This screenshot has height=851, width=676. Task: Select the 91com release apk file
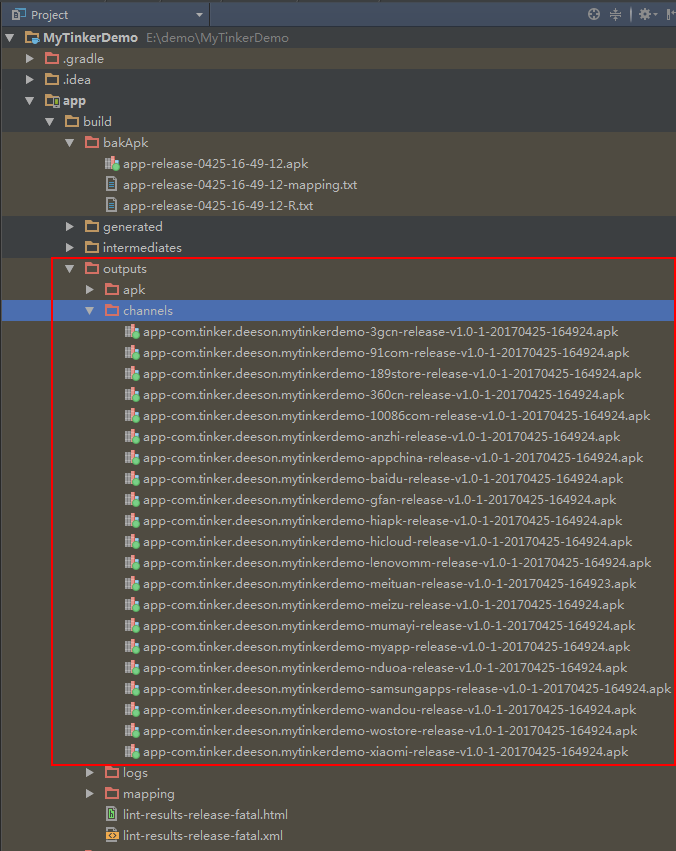click(386, 353)
